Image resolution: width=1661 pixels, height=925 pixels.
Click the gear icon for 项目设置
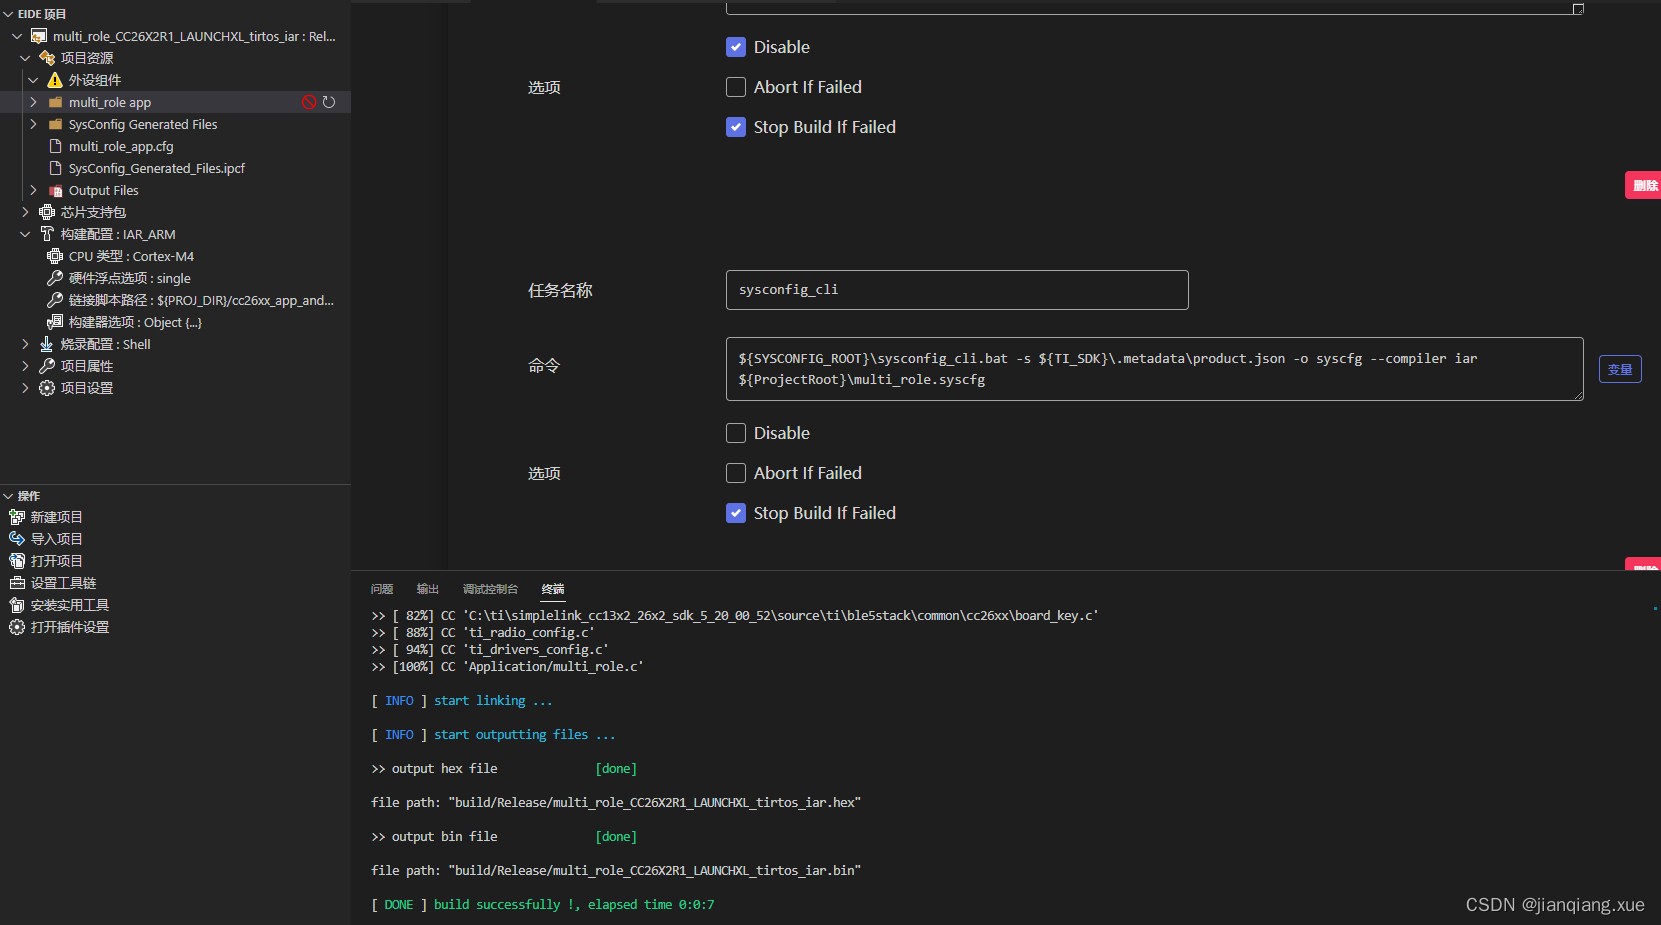click(x=47, y=388)
